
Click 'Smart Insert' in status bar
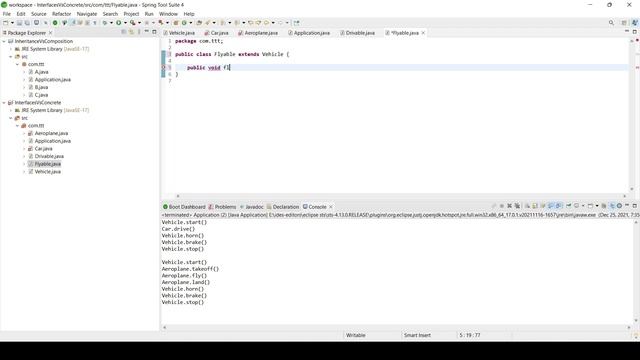coord(417,335)
